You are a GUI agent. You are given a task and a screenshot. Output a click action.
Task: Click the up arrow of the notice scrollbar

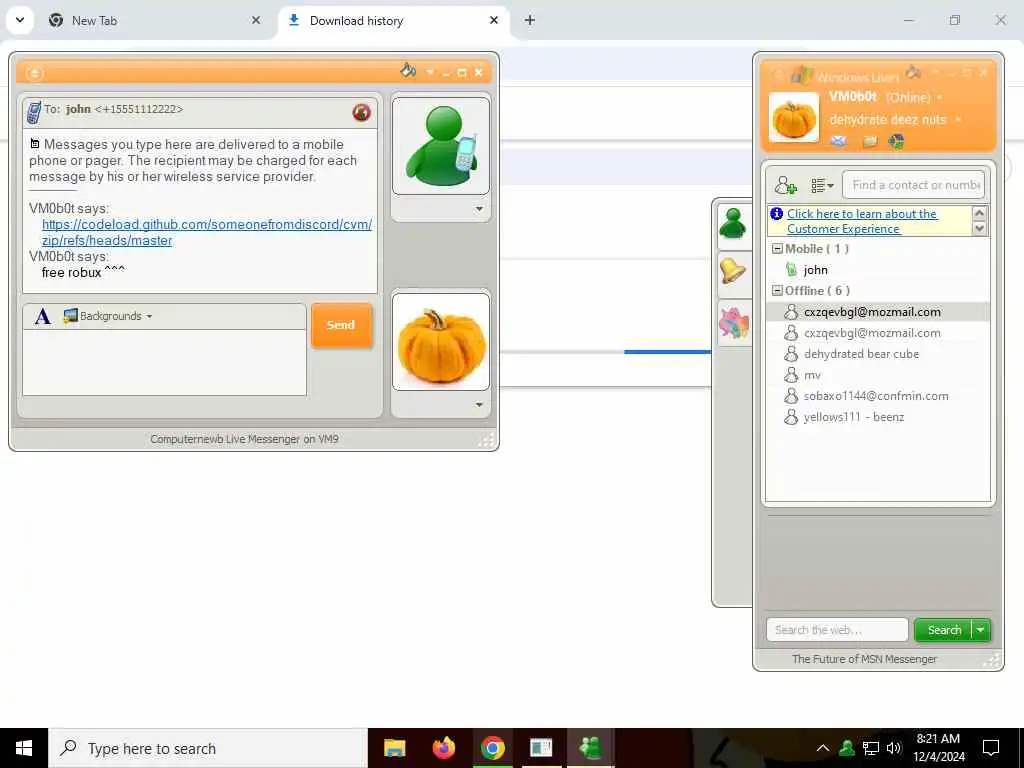[x=979, y=213]
